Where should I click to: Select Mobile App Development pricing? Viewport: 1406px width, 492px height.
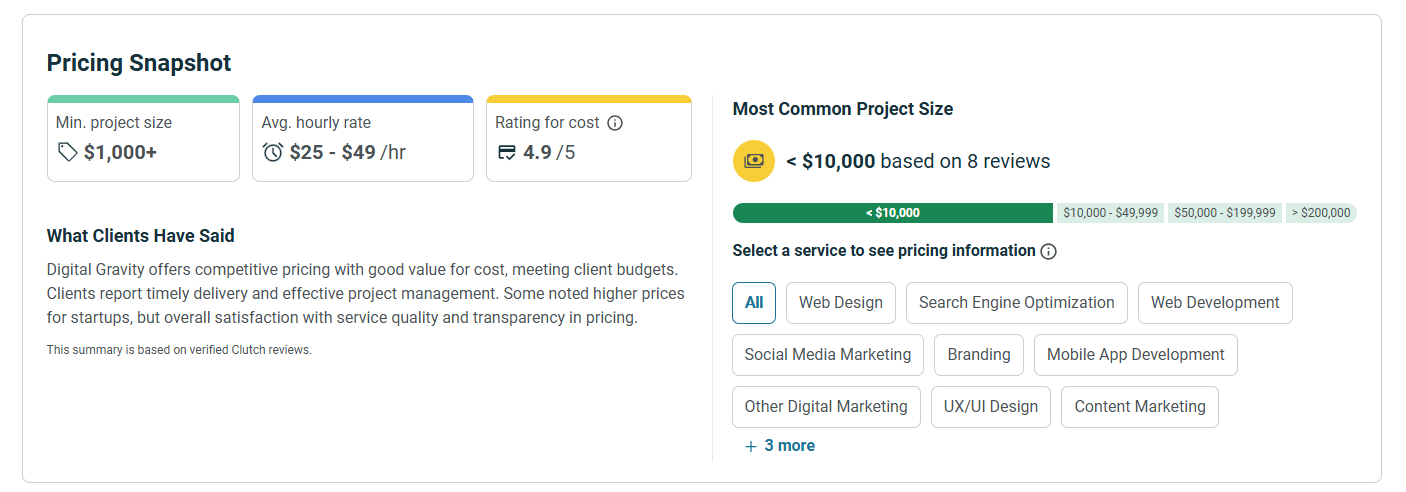tap(1135, 355)
